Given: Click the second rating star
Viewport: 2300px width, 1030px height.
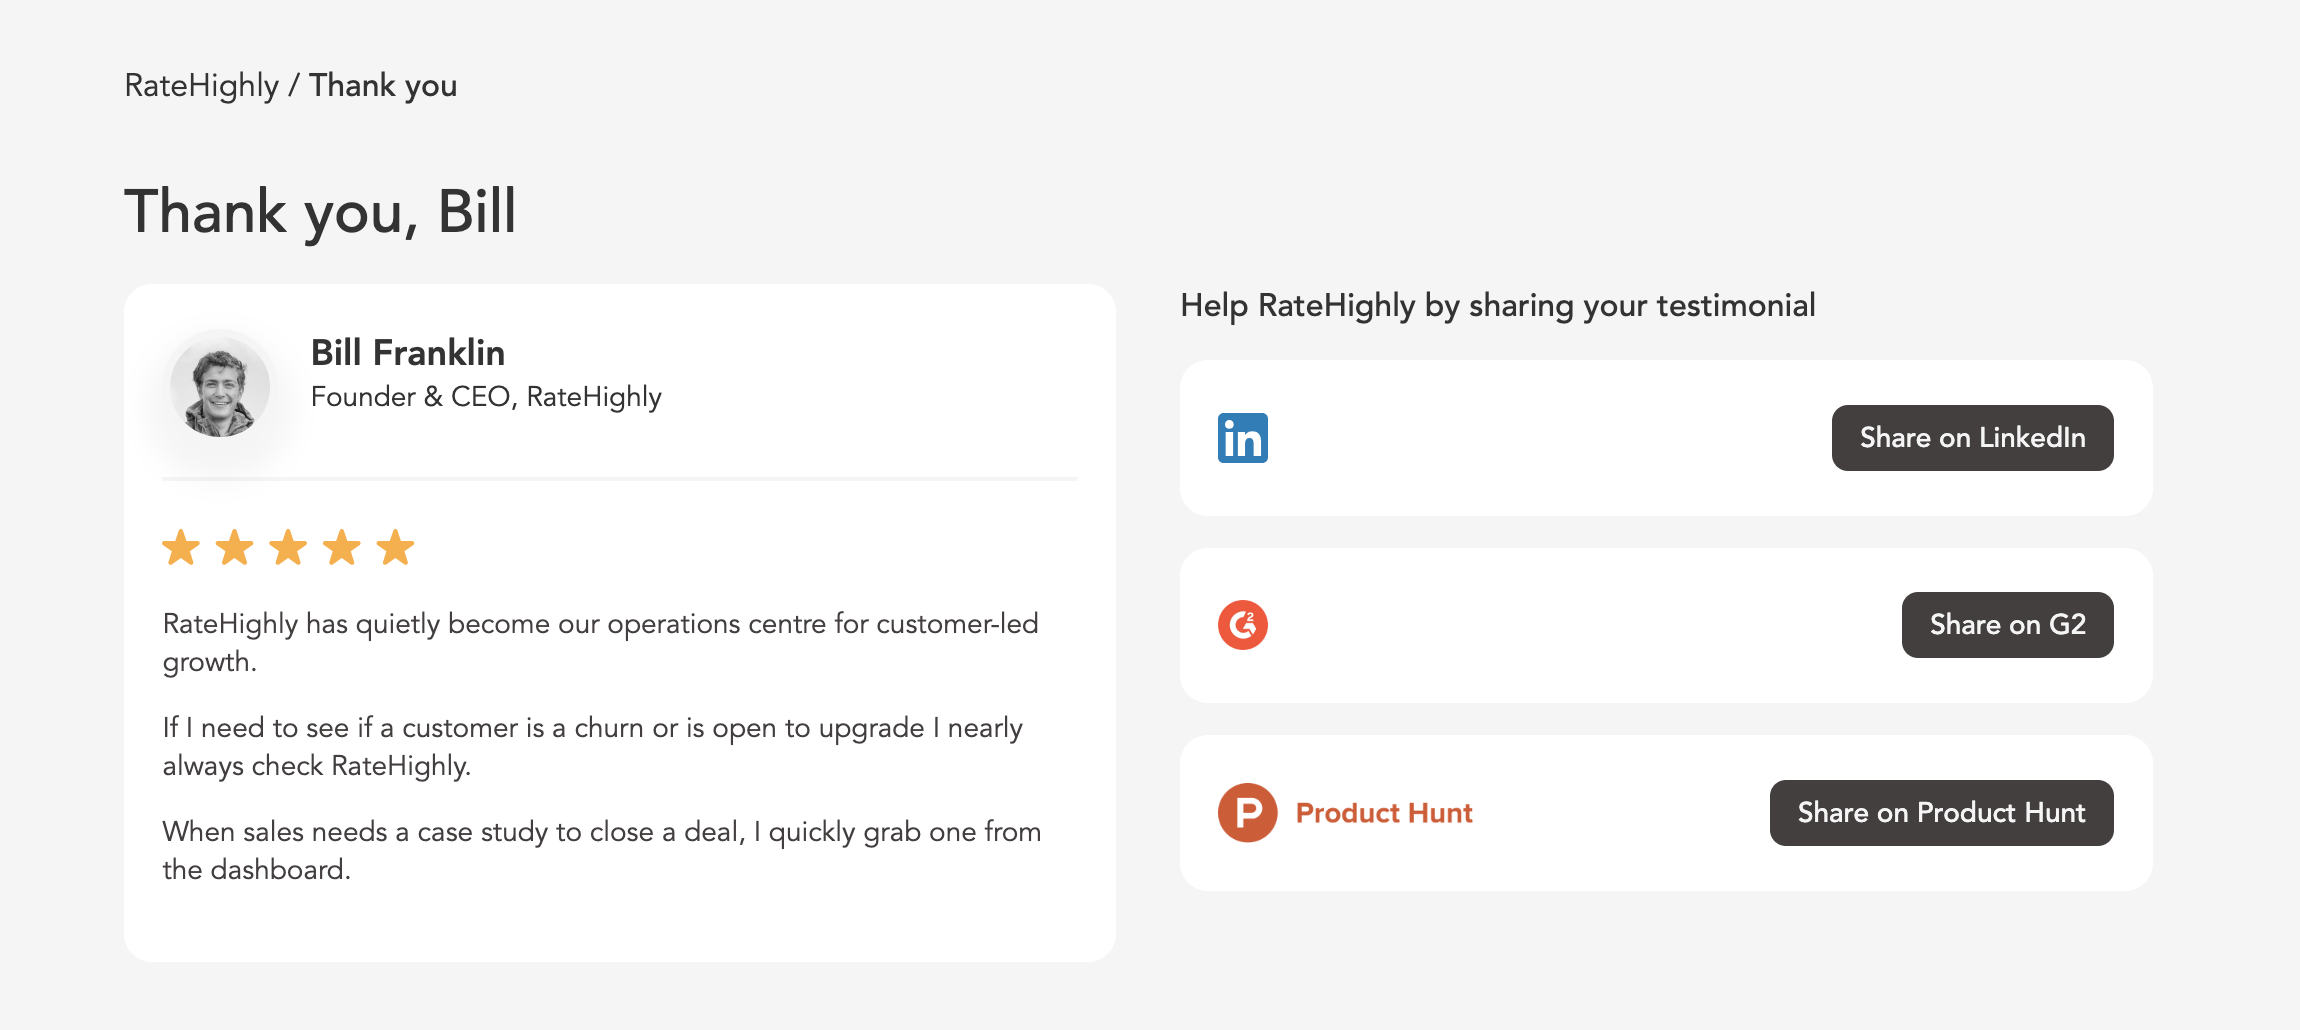Looking at the screenshot, I should coord(235,548).
